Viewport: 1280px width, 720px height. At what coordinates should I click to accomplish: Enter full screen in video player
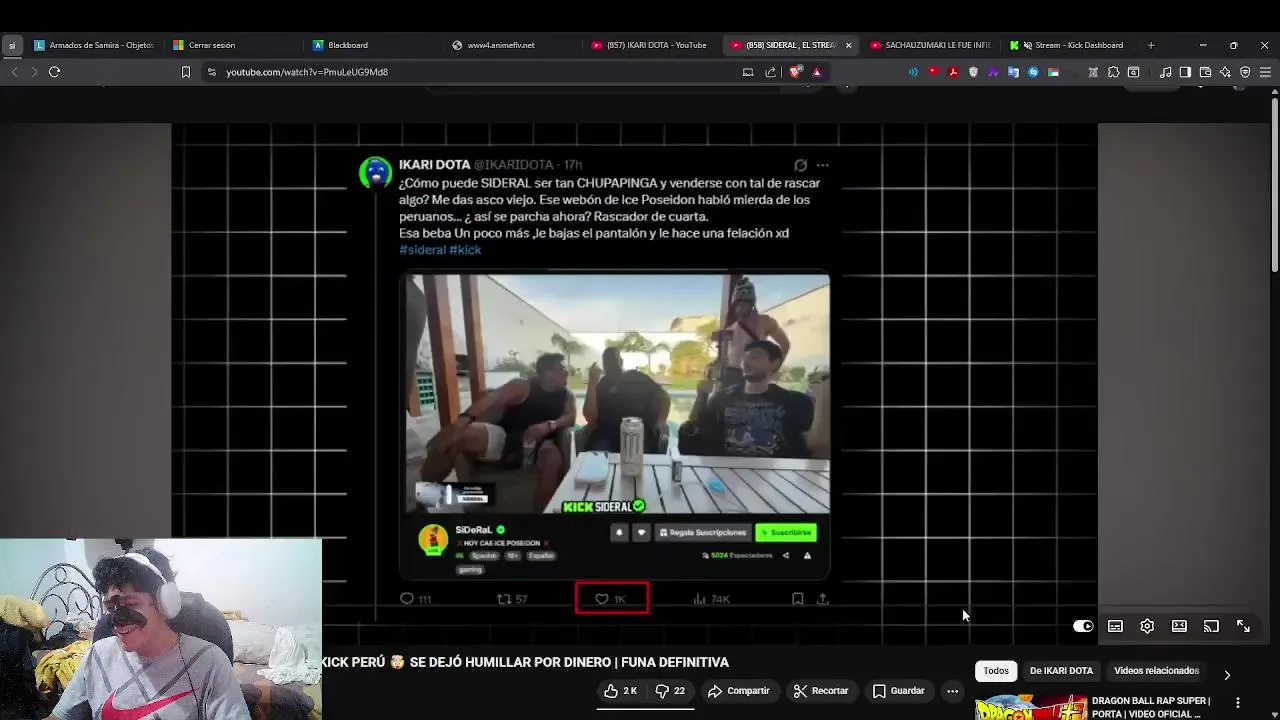click(x=1243, y=626)
